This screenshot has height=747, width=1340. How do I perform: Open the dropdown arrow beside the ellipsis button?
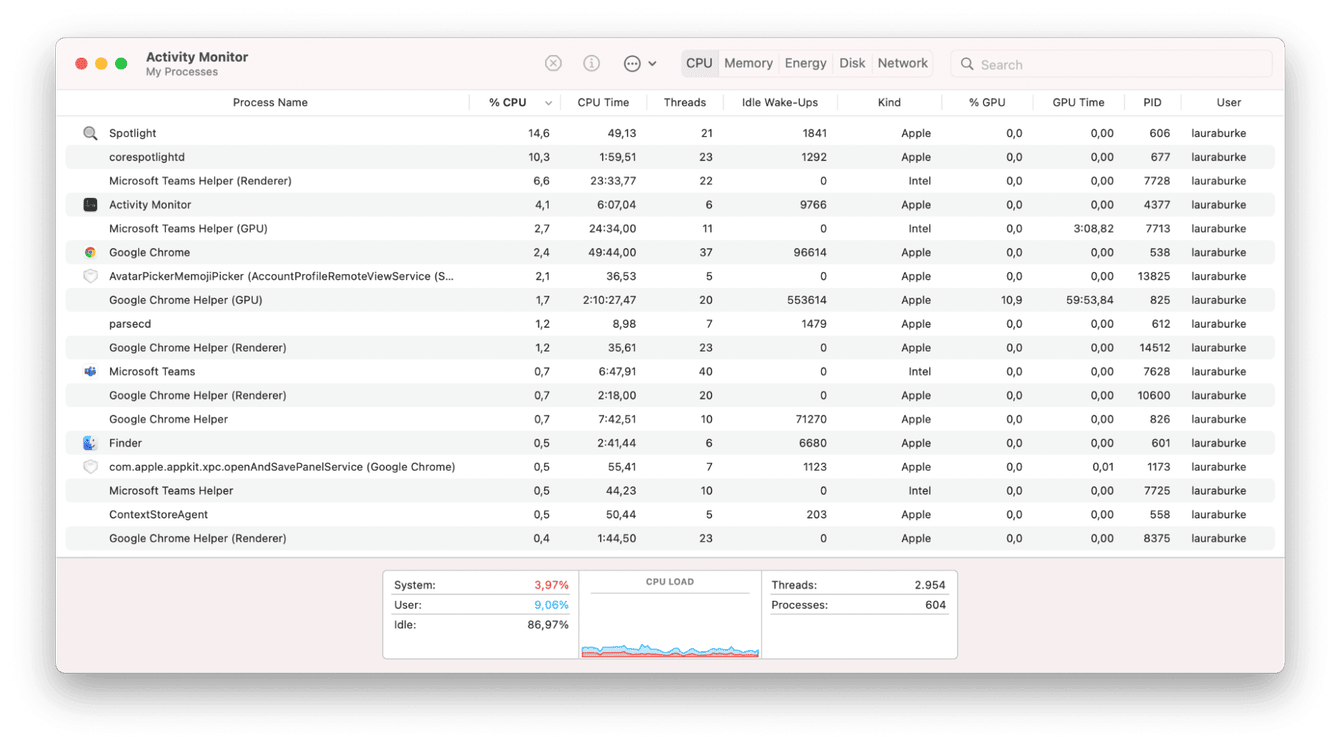click(x=653, y=63)
